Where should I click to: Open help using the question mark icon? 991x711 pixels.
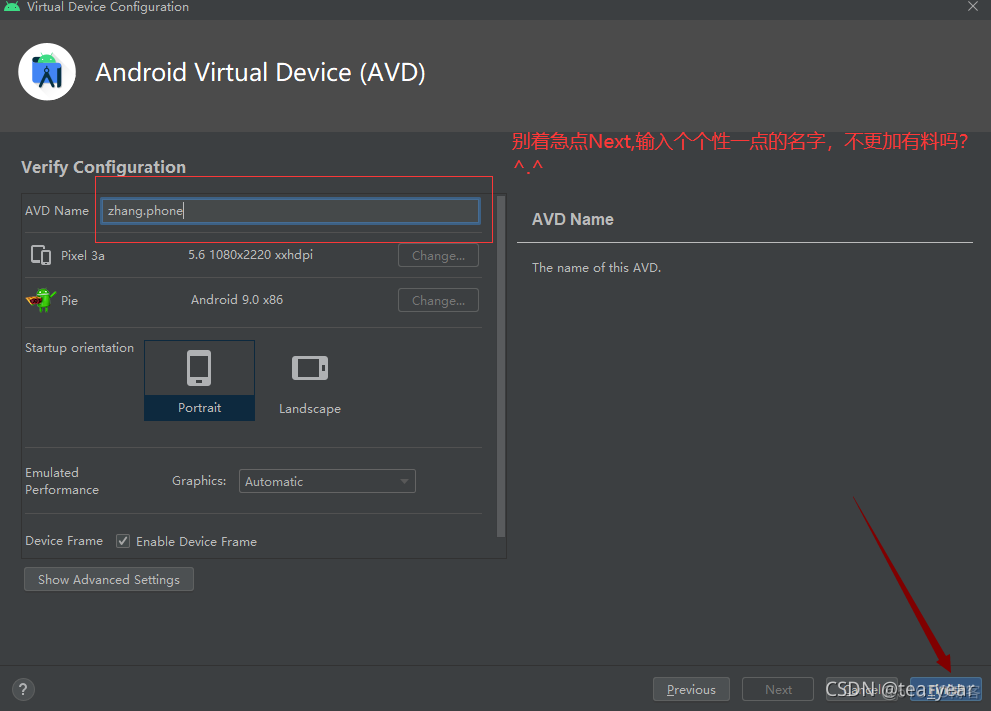(22, 689)
